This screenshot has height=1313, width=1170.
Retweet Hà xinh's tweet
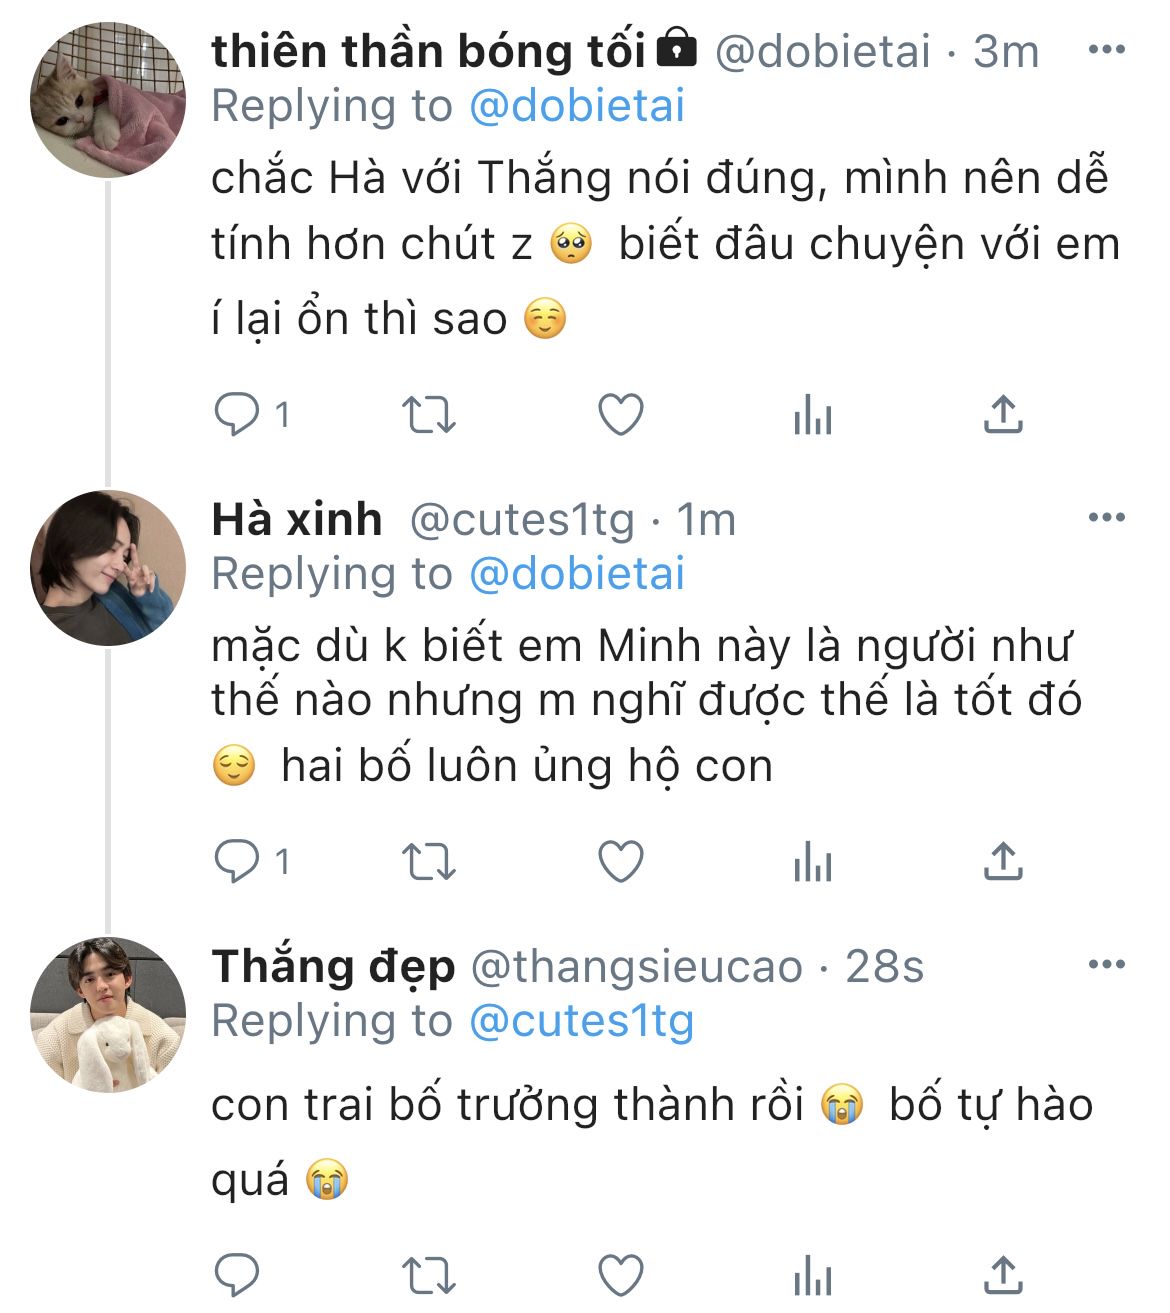click(428, 861)
